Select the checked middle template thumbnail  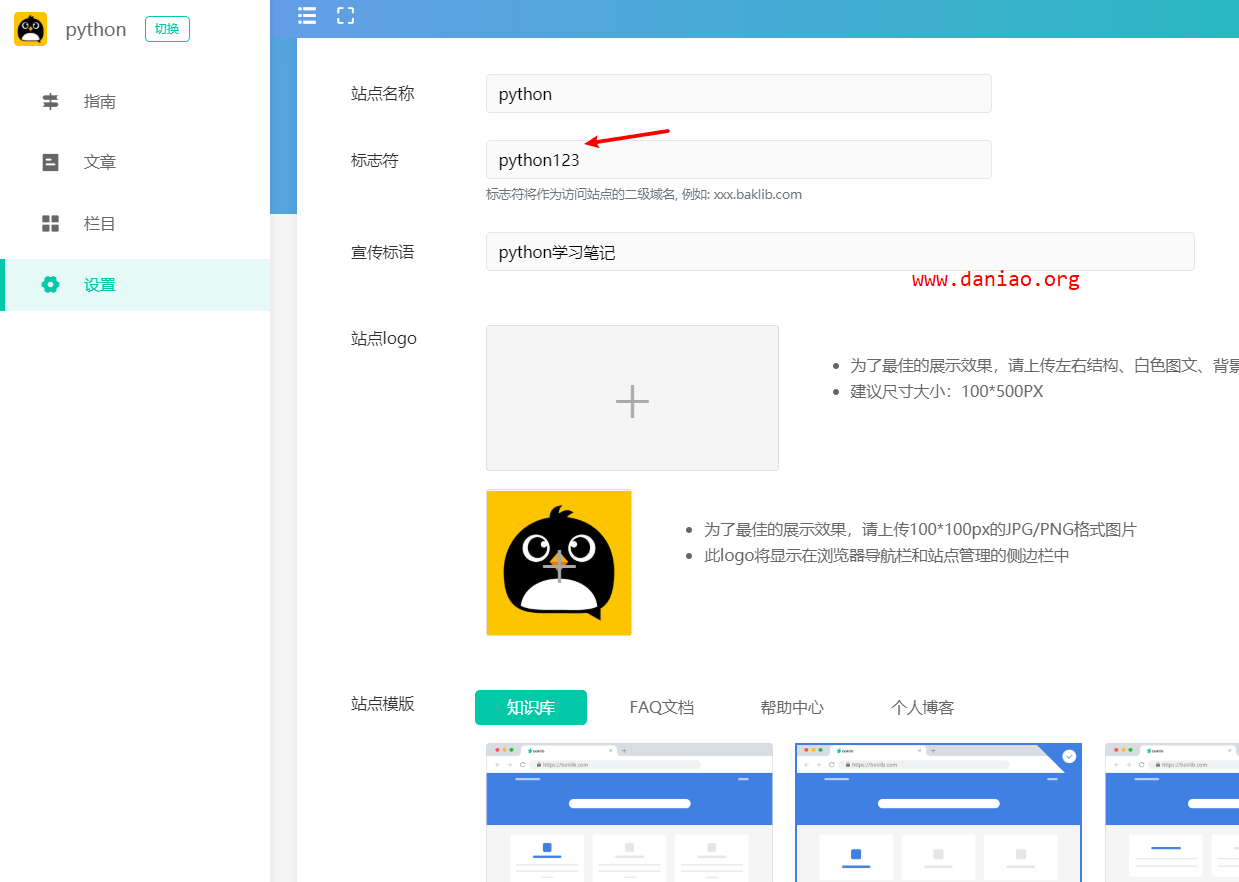point(938,812)
